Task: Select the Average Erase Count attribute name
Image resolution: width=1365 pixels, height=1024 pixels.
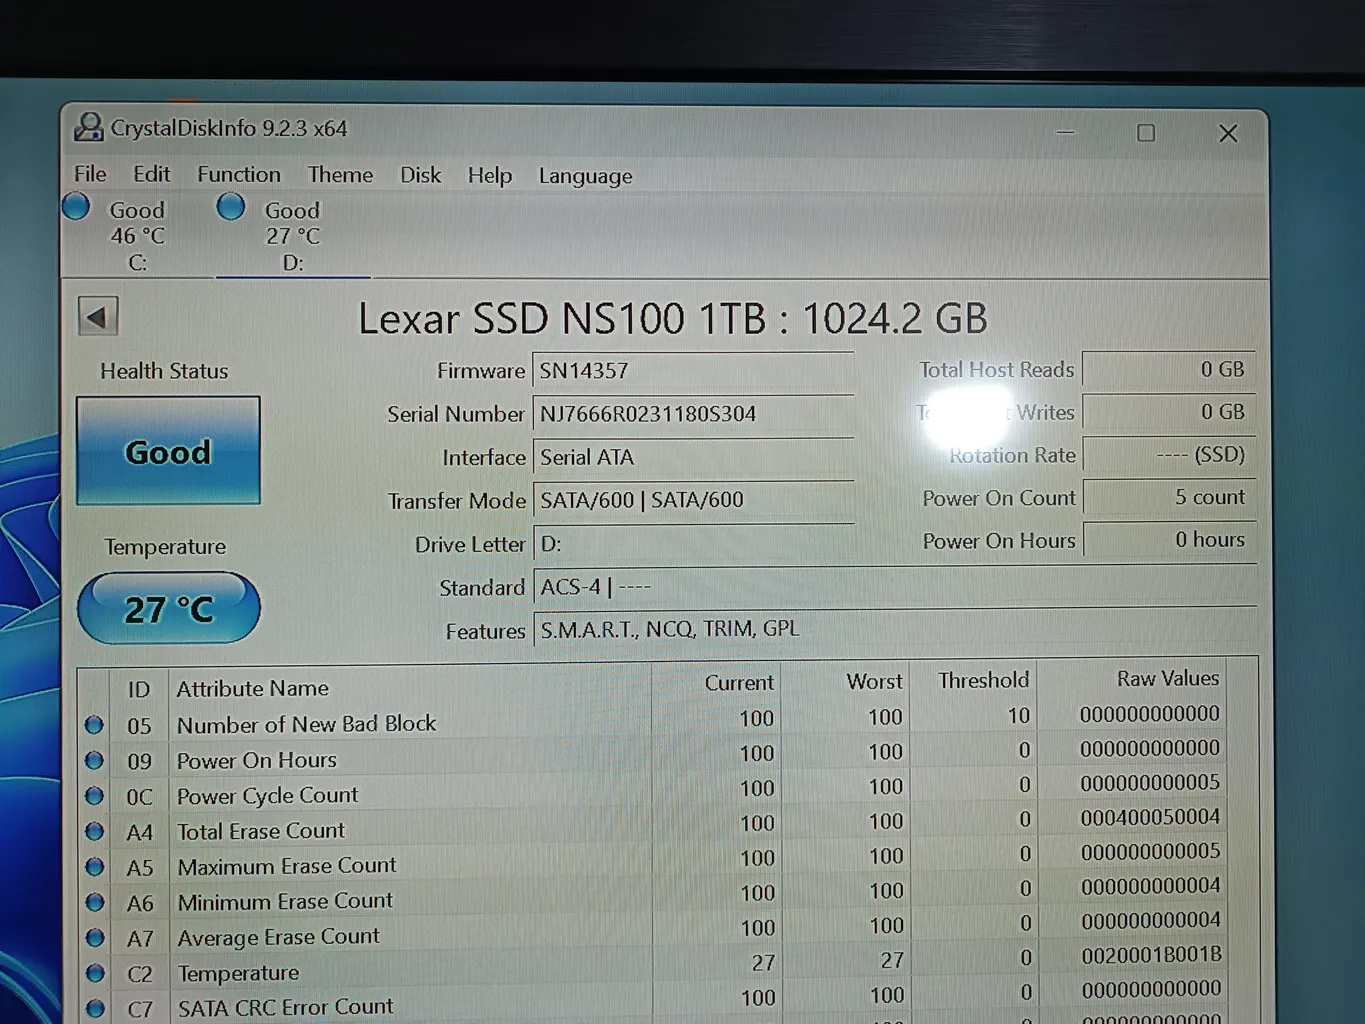Action: click(279, 937)
